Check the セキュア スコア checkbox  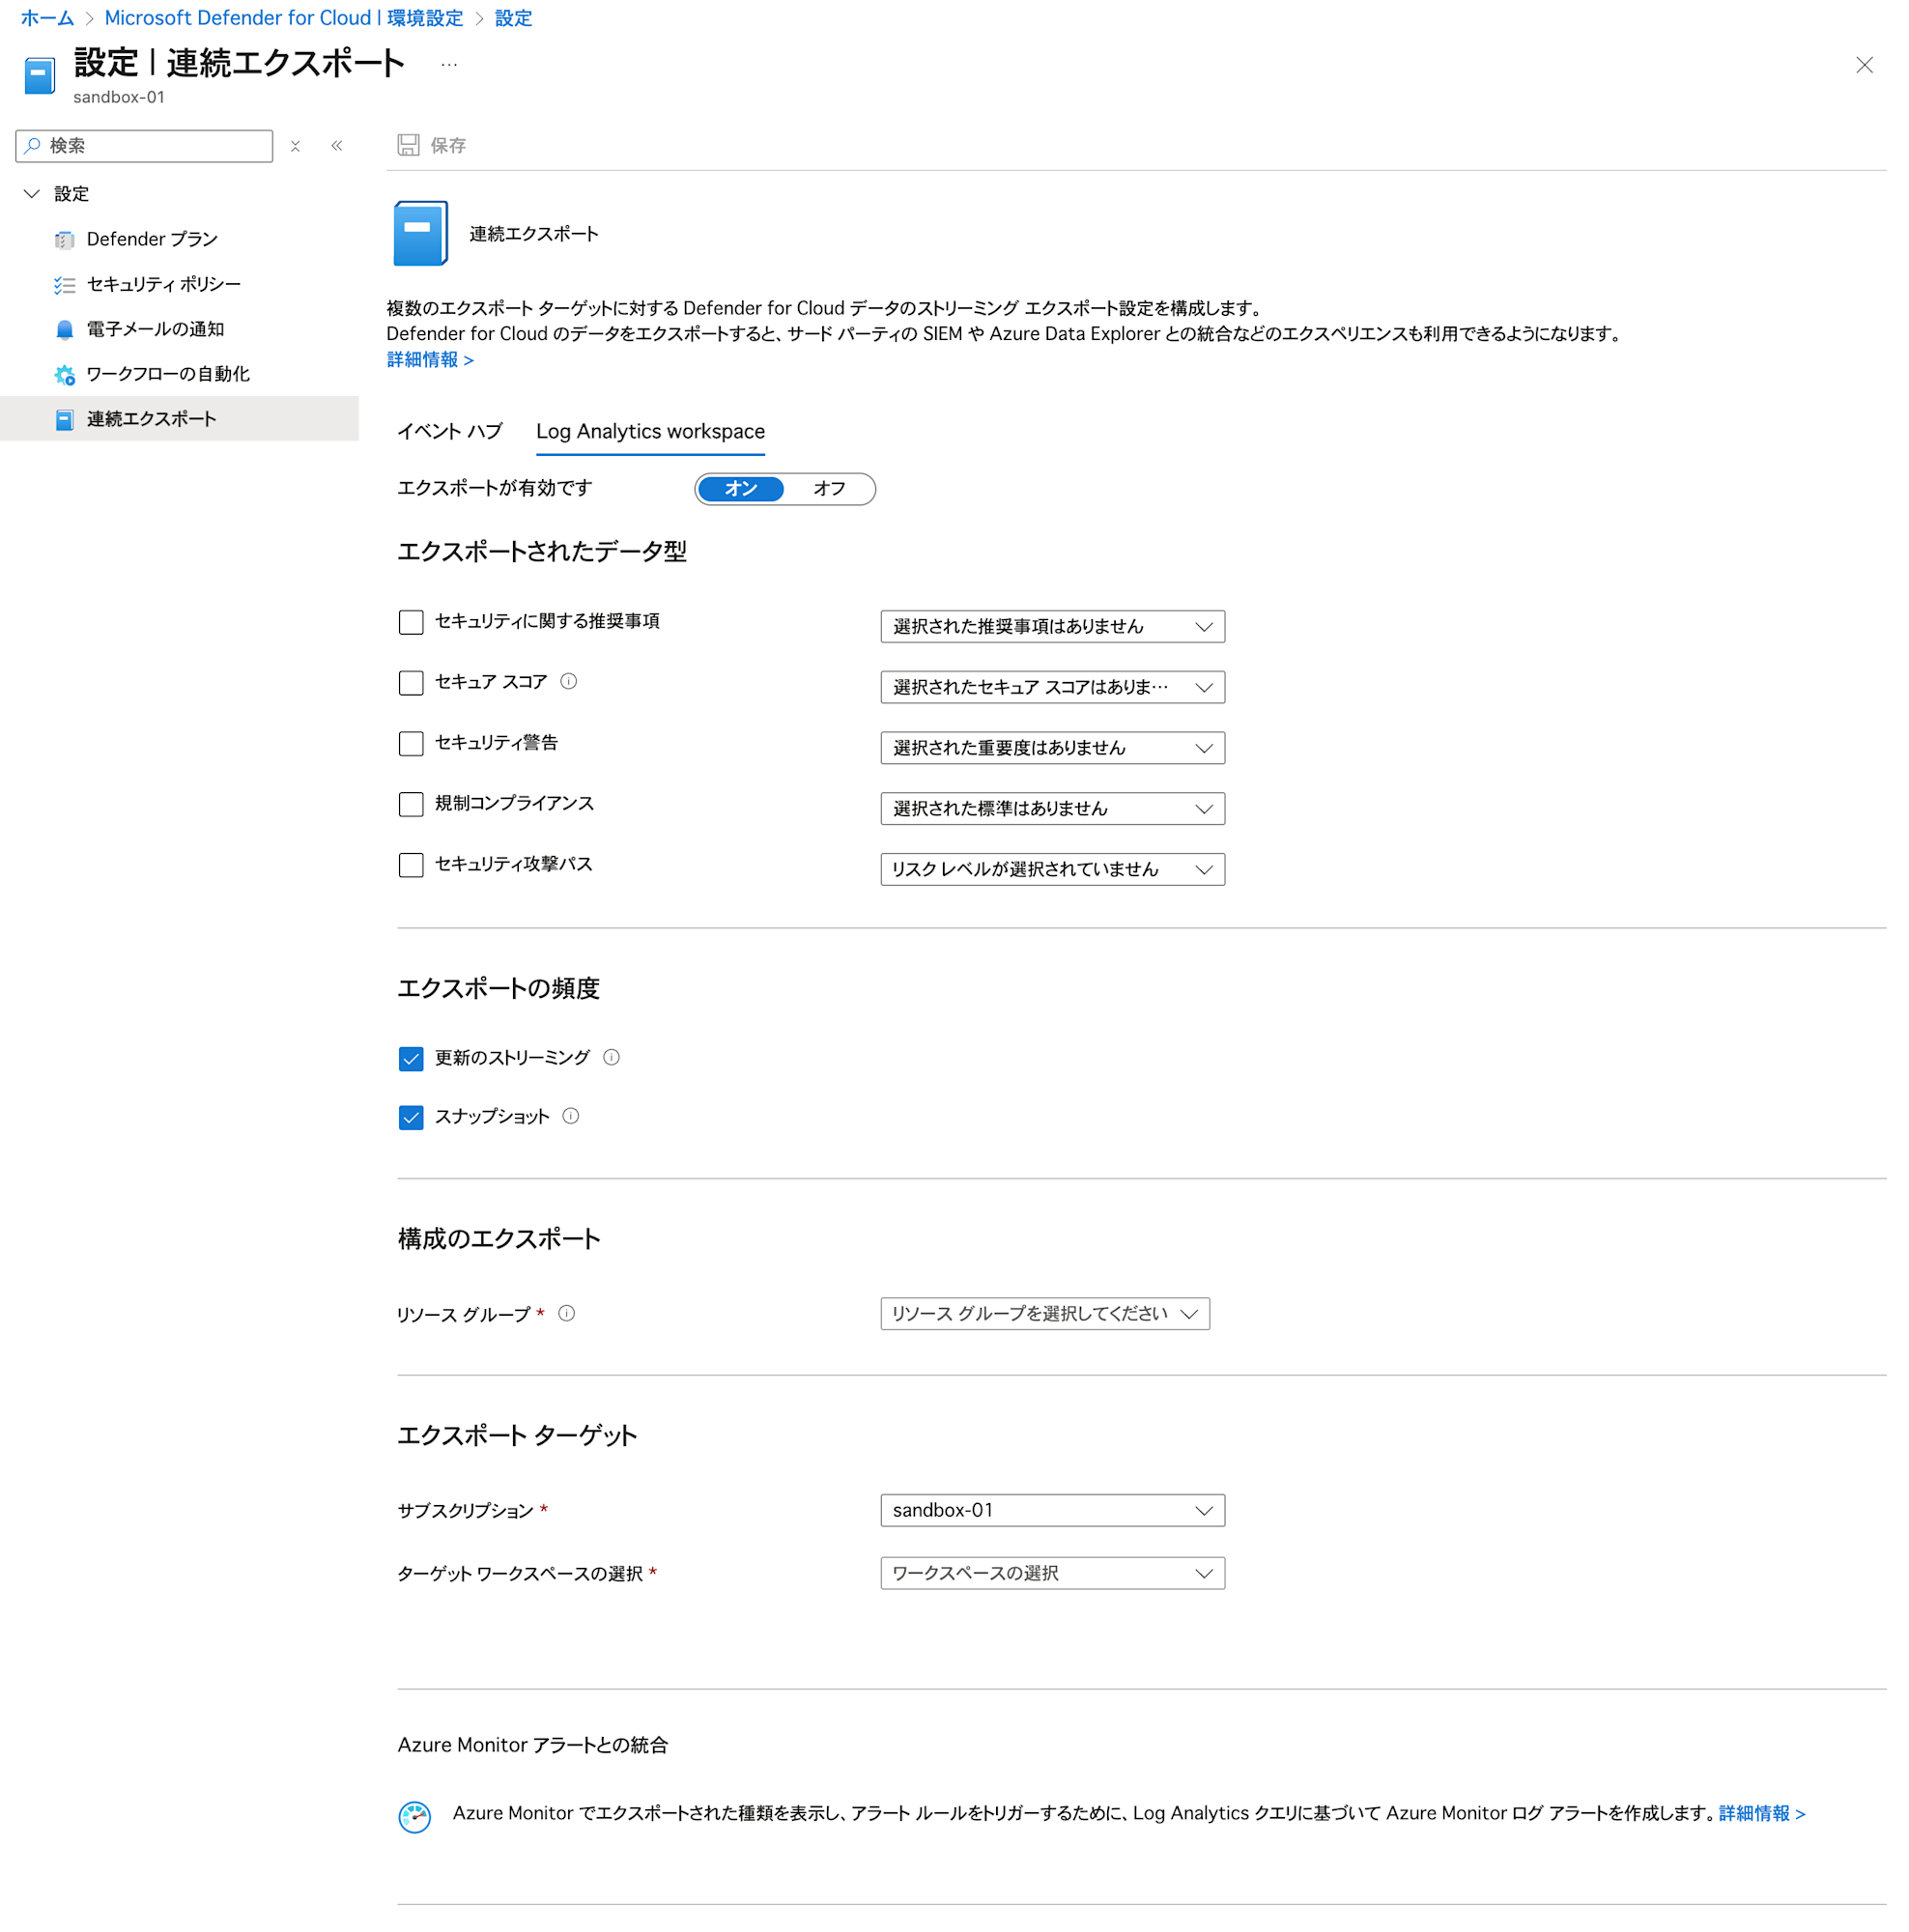[411, 683]
